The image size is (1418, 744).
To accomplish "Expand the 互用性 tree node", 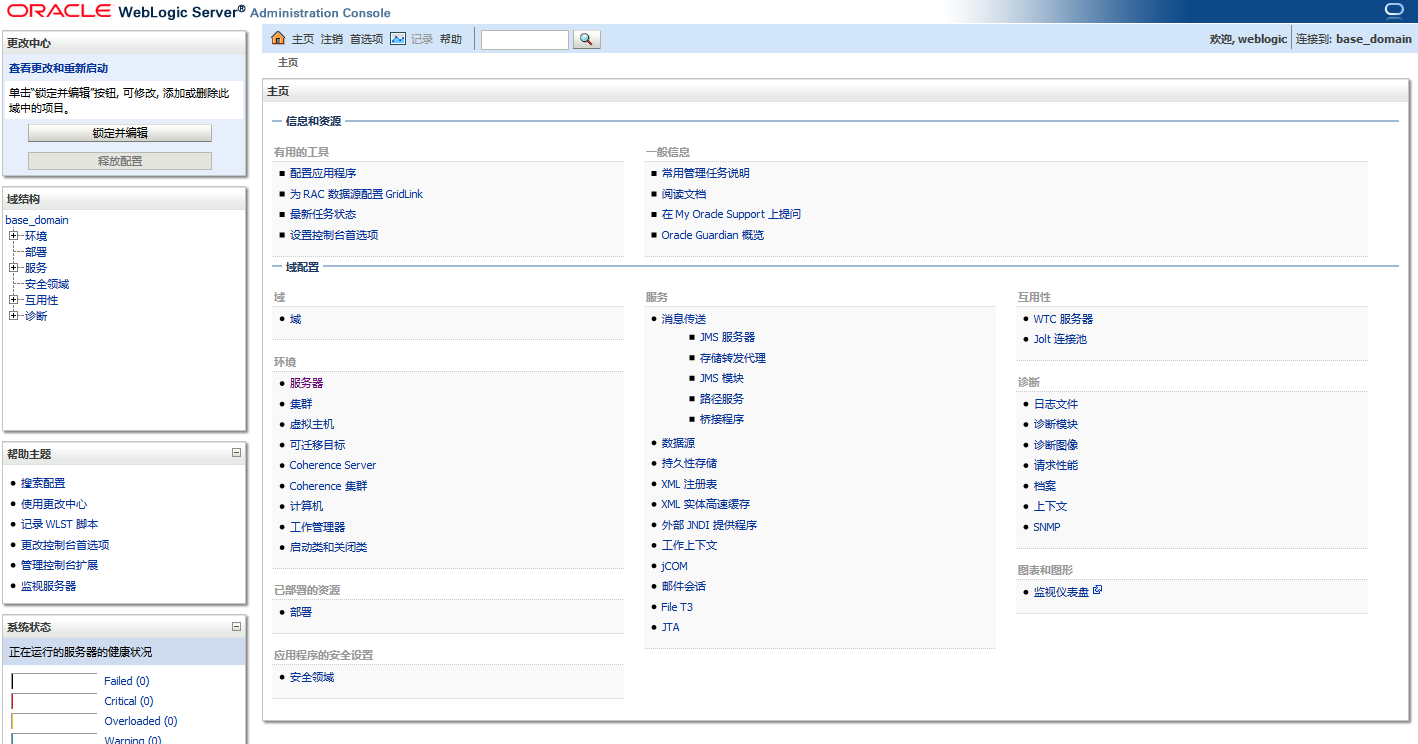I will (14, 300).
